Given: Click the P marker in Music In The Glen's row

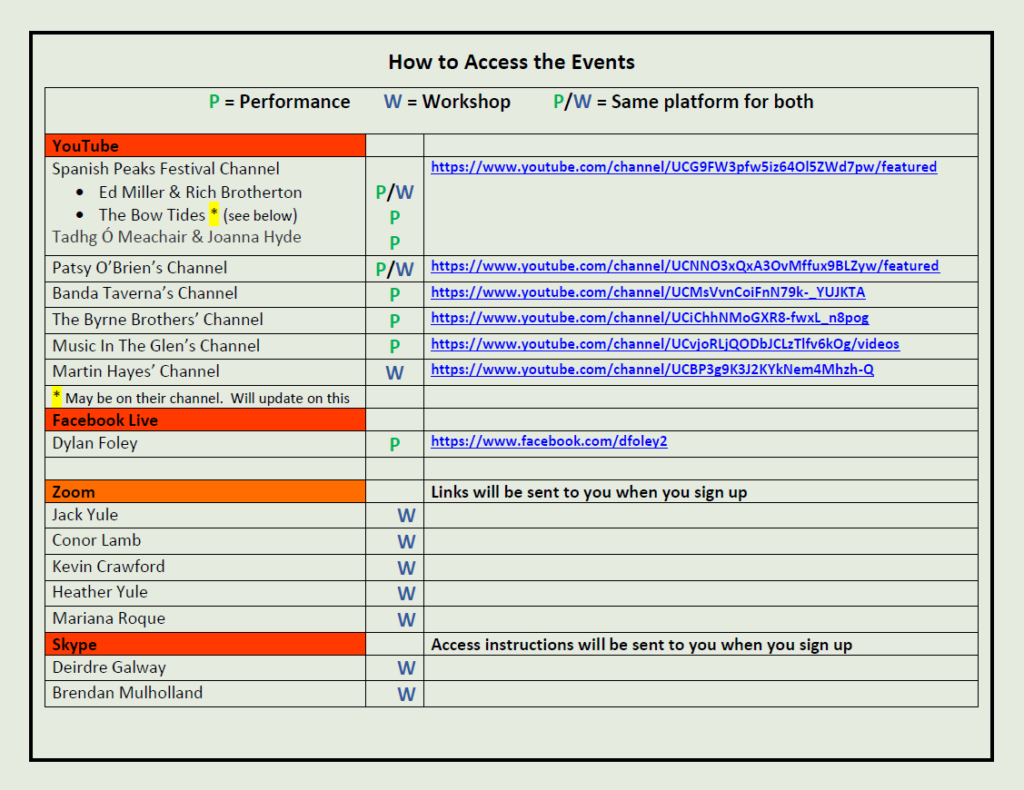Looking at the screenshot, I should click(394, 347).
